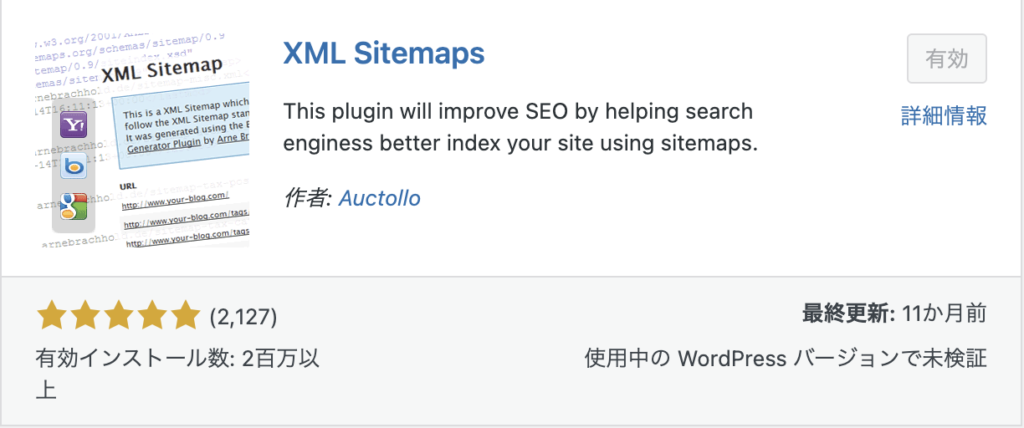Click the first rating star
Image resolution: width=1024 pixels, height=428 pixels.
[x=52, y=317]
